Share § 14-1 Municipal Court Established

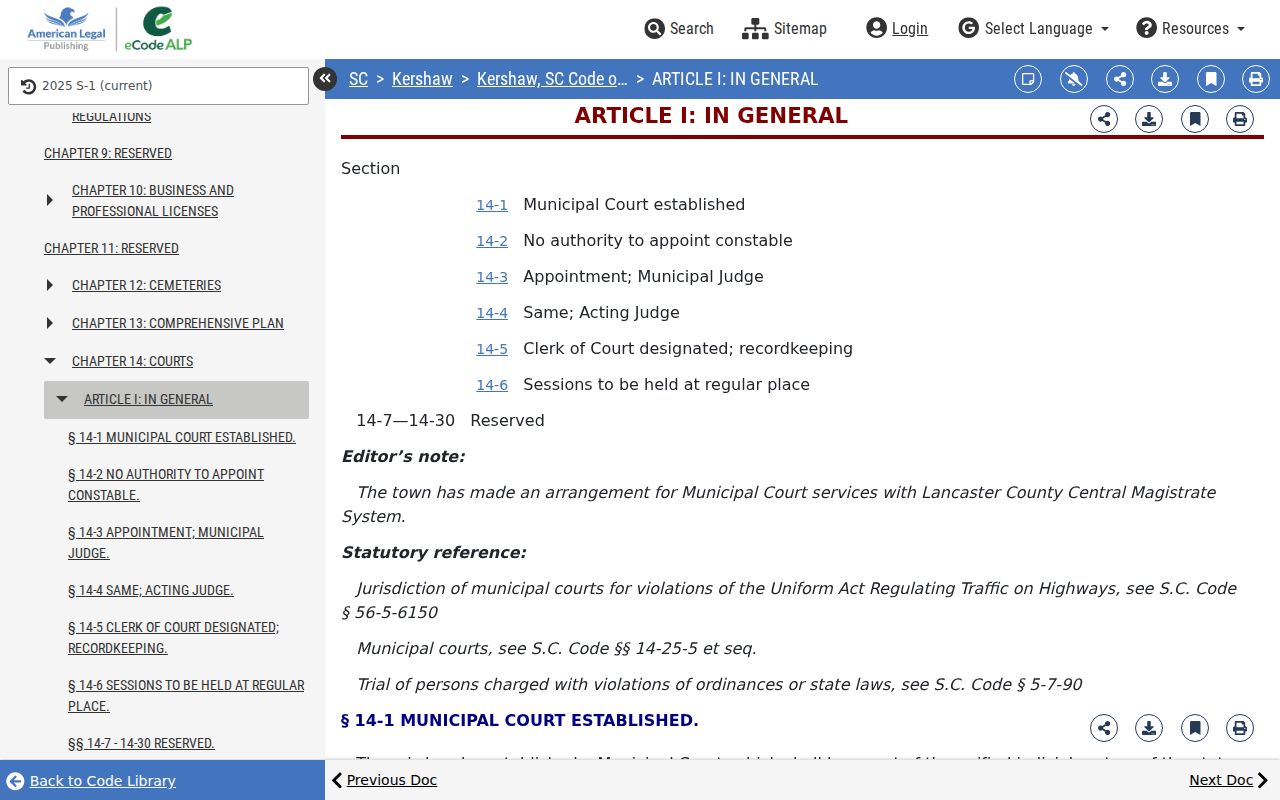pyautogui.click(x=1104, y=728)
